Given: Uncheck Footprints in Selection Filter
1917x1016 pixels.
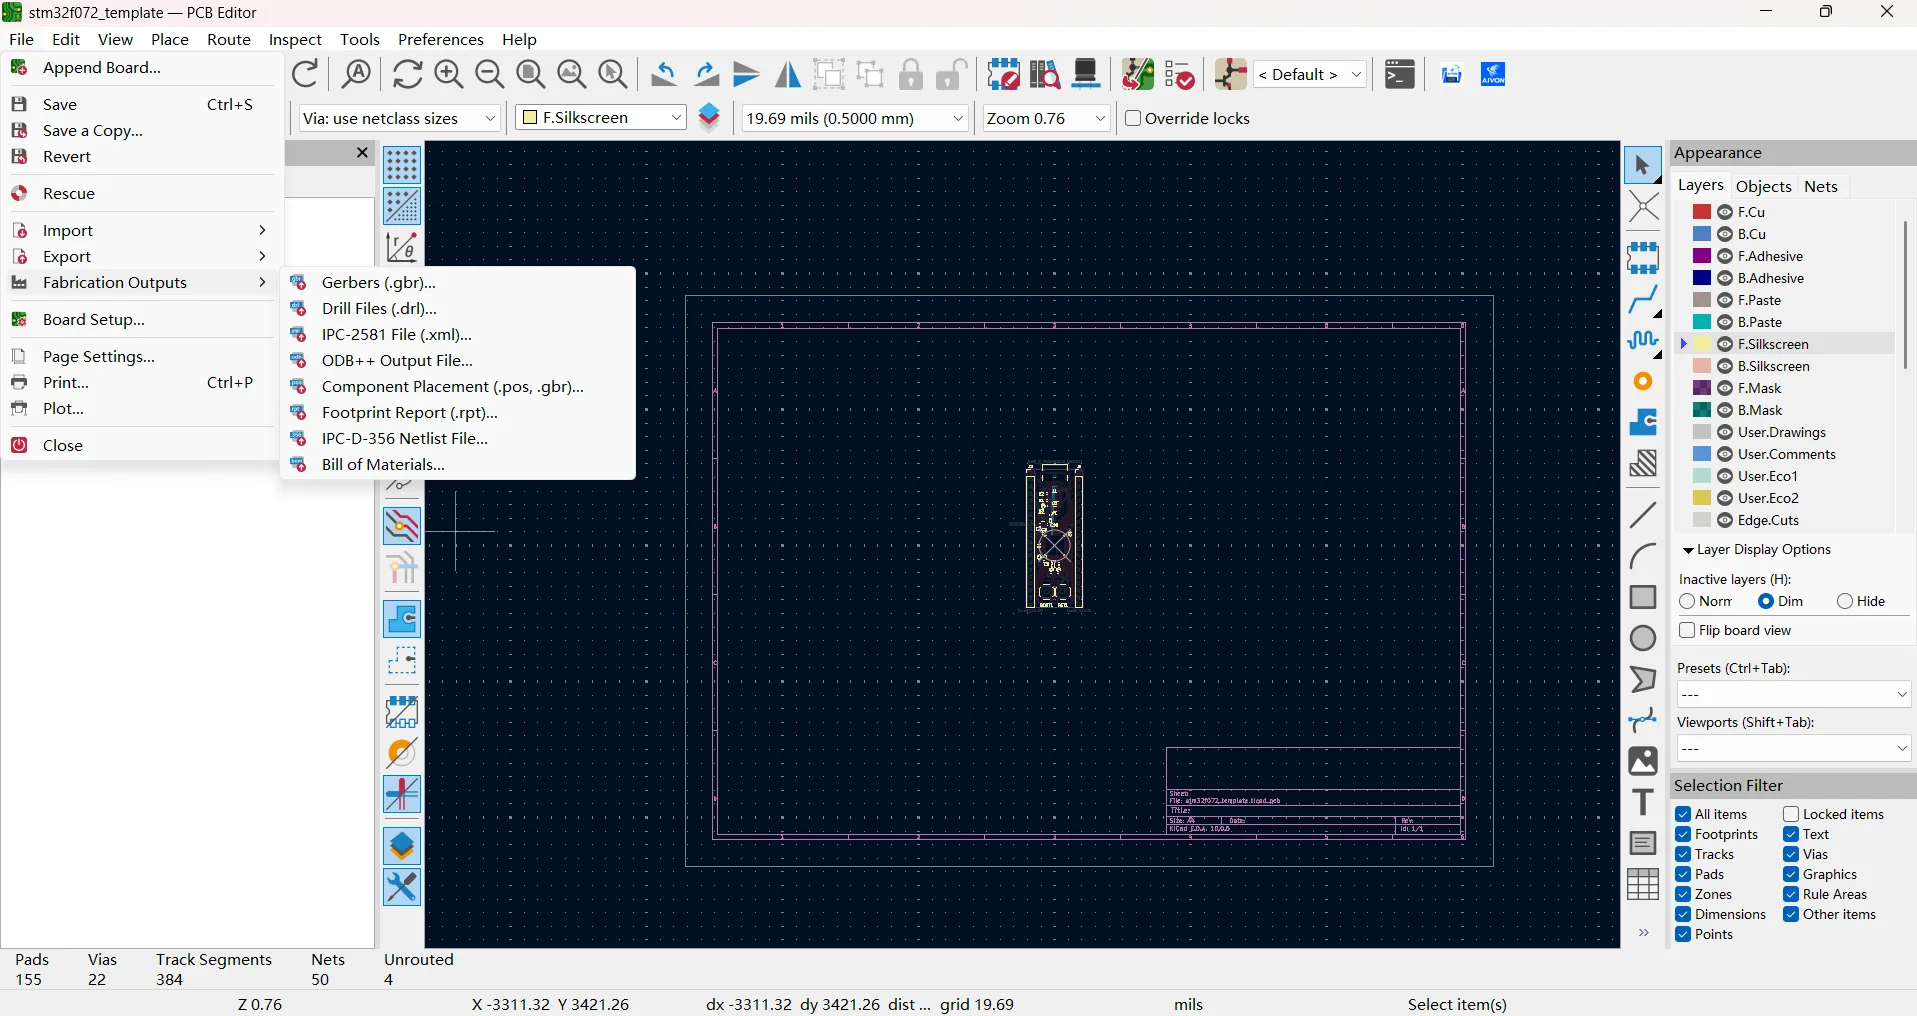Looking at the screenshot, I should pyautogui.click(x=1683, y=834).
